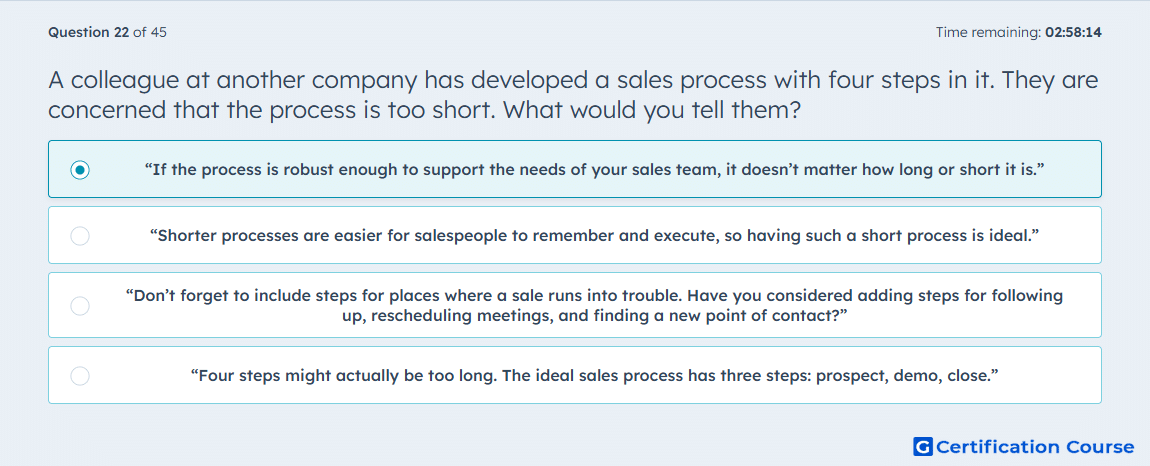The height and width of the screenshot is (466, 1150).
Task: Click the "Four steps might actually be too long" sentence
Action: (595, 376)
